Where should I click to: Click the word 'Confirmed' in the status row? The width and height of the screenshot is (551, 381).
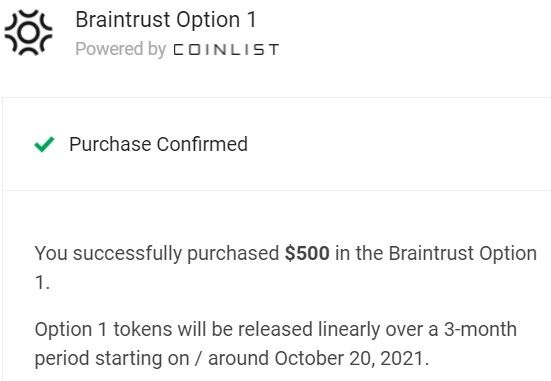pyautogui.click(x=202, y=144)
